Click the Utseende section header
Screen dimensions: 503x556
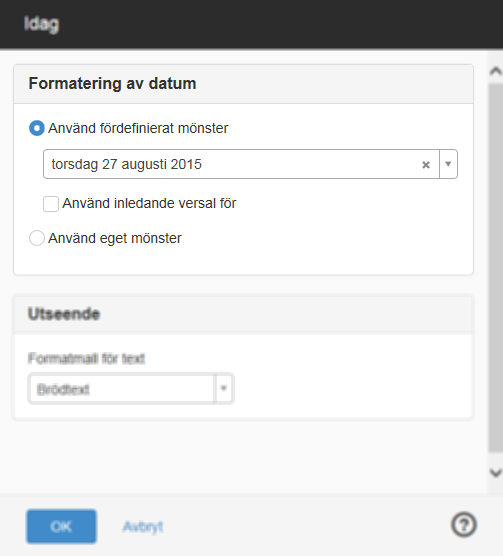point(243,314)
